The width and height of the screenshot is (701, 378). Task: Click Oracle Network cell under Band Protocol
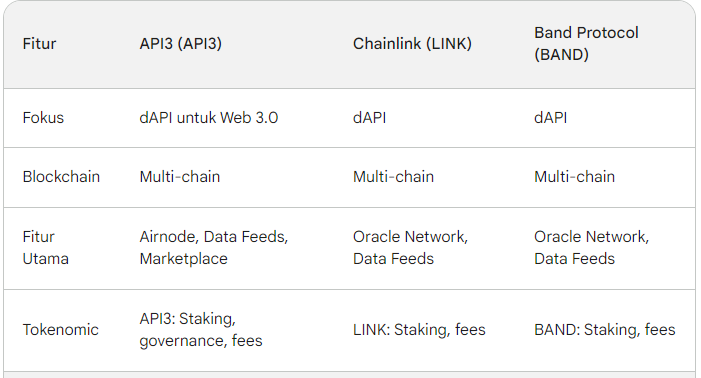pos(591,248)
